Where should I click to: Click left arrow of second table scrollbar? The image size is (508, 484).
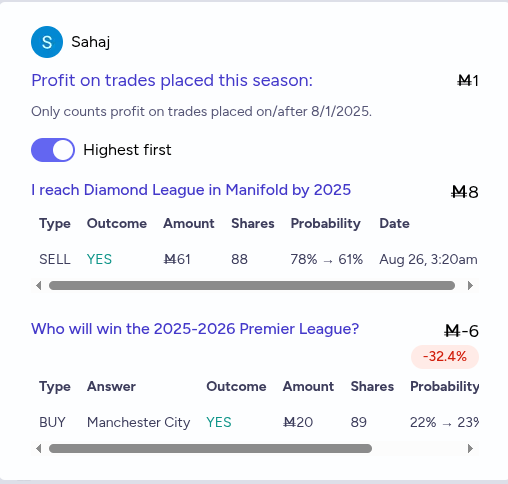(39, 449)
